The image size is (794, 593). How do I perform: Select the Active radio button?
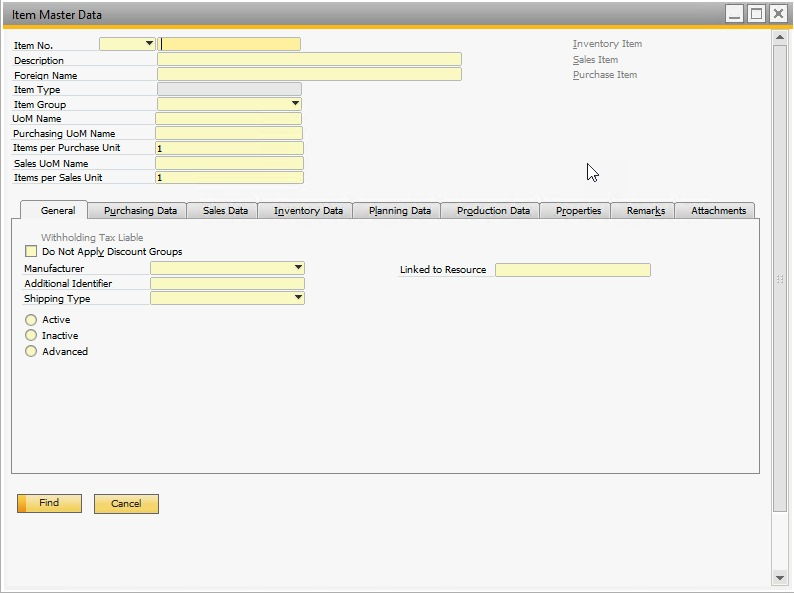tap(31, 320)
